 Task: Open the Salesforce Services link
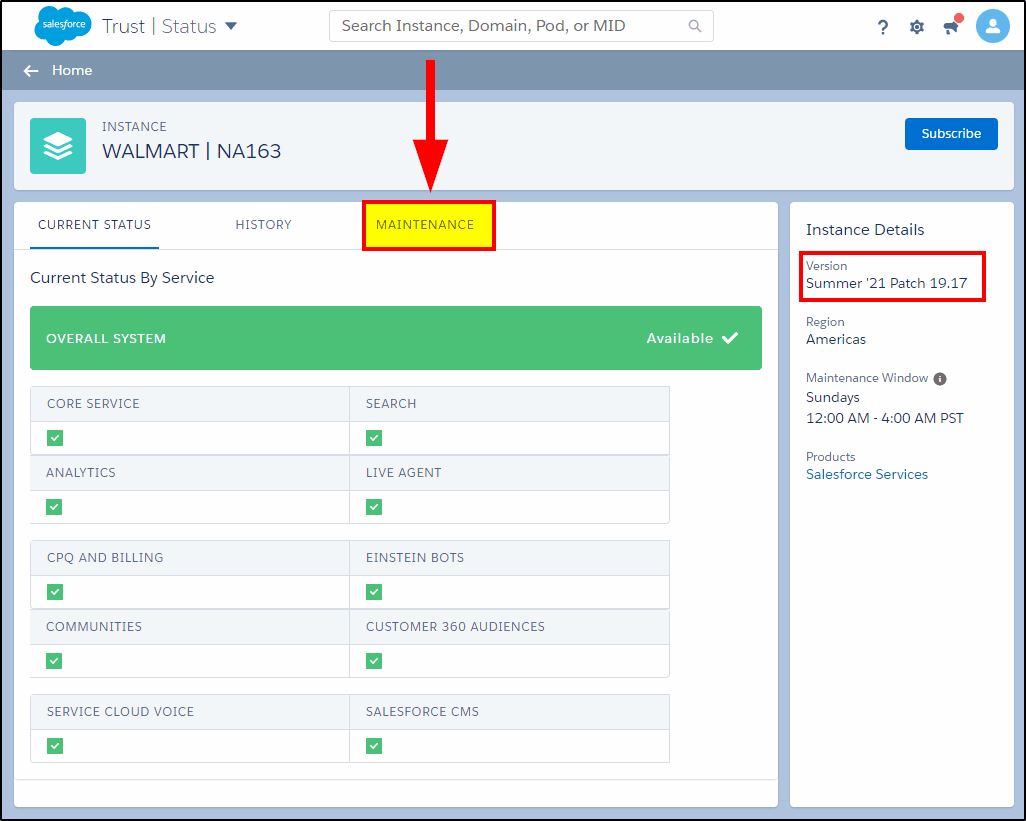pos(866,474)
